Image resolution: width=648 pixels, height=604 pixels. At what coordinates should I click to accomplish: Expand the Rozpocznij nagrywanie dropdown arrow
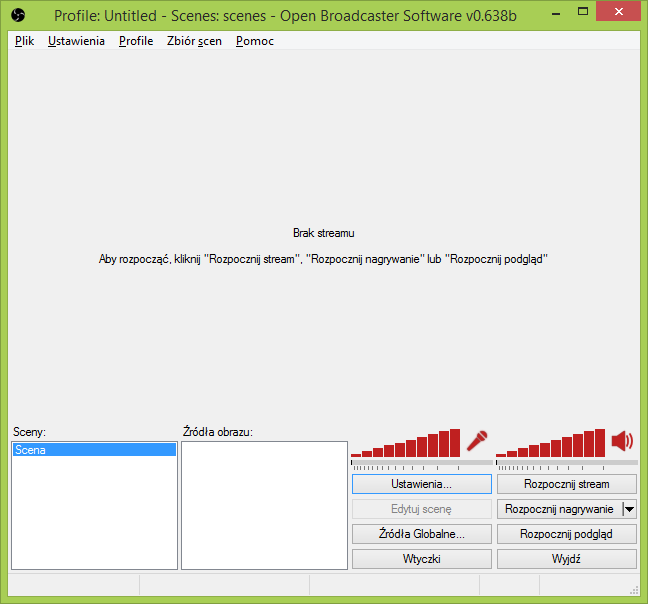629,509
